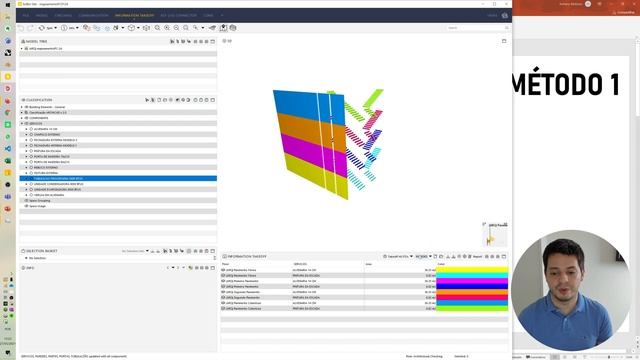Viewport: 640px width, 360px height.
Task: Select VERGA EM ALVENARIA tree row
Action: [x=49, y=195]
